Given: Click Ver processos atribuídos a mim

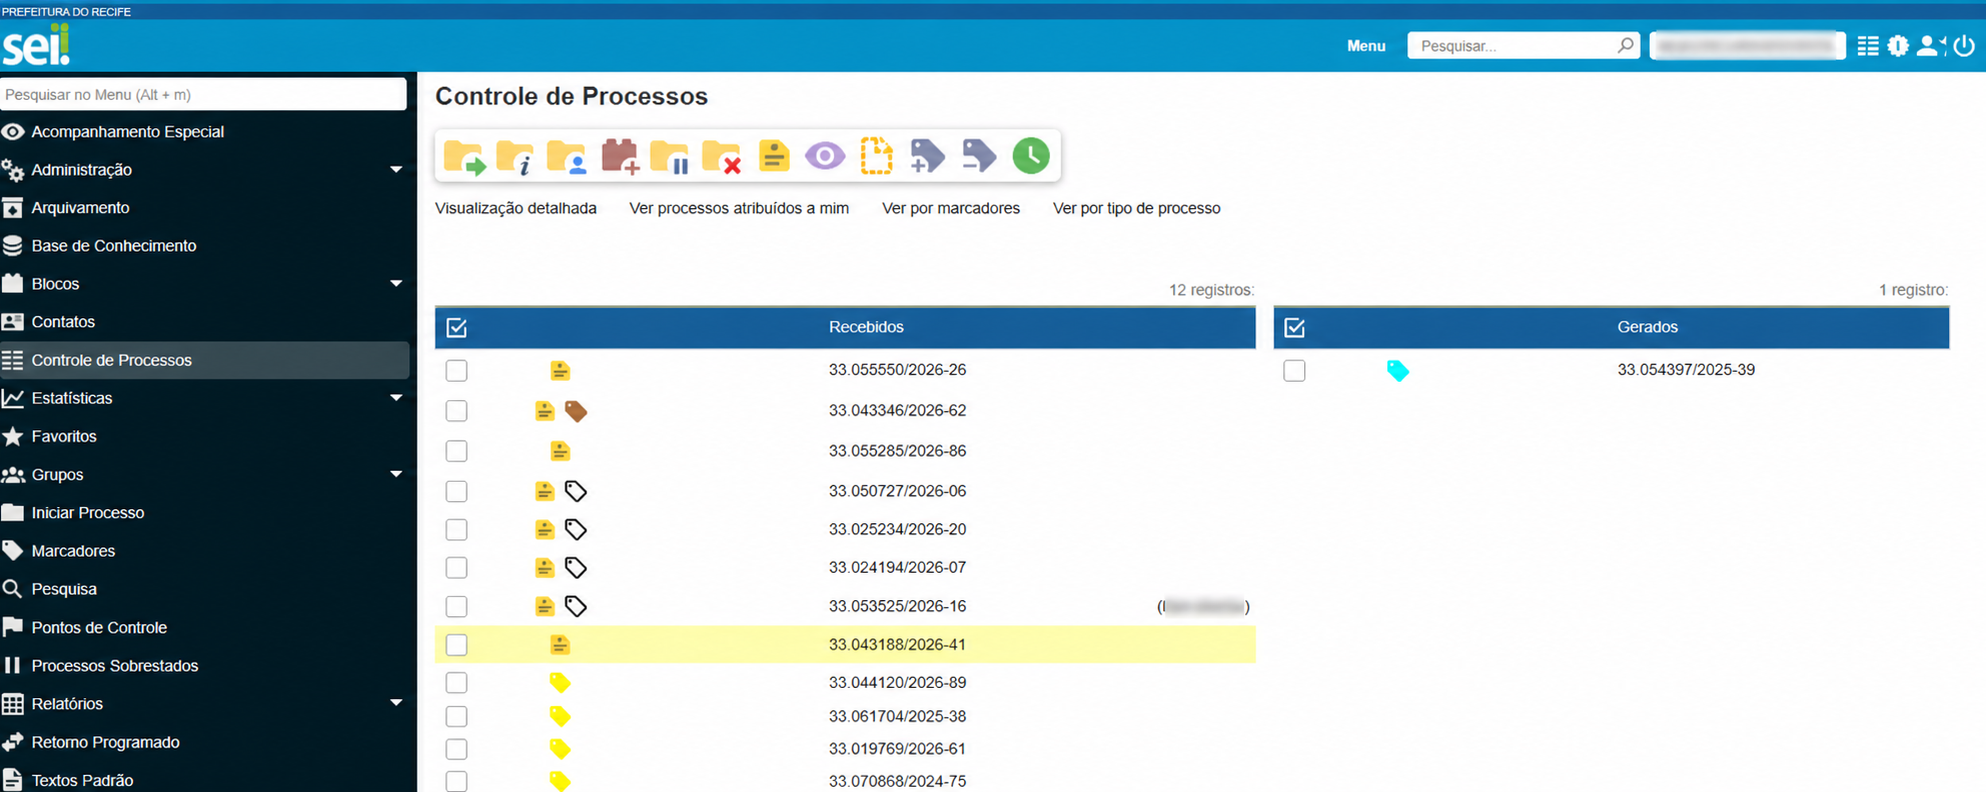Looking at the screenshot, I should point(739,208).
